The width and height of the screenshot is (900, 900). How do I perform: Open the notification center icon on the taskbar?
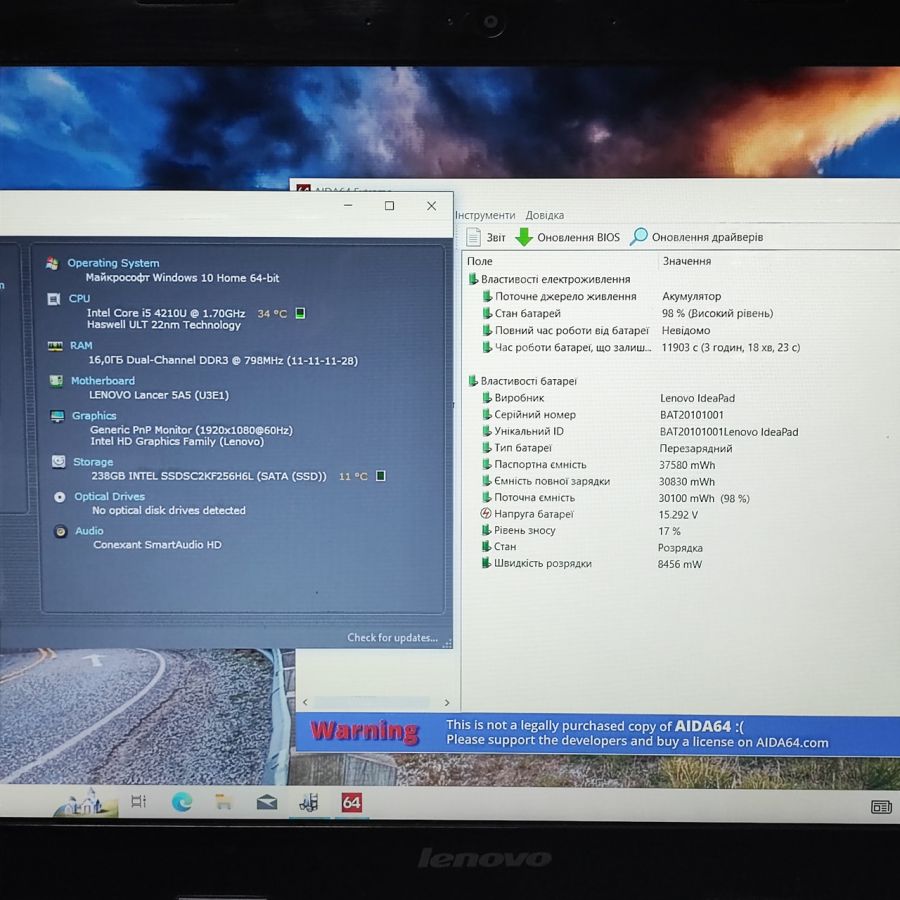click(x=881, y=807)
